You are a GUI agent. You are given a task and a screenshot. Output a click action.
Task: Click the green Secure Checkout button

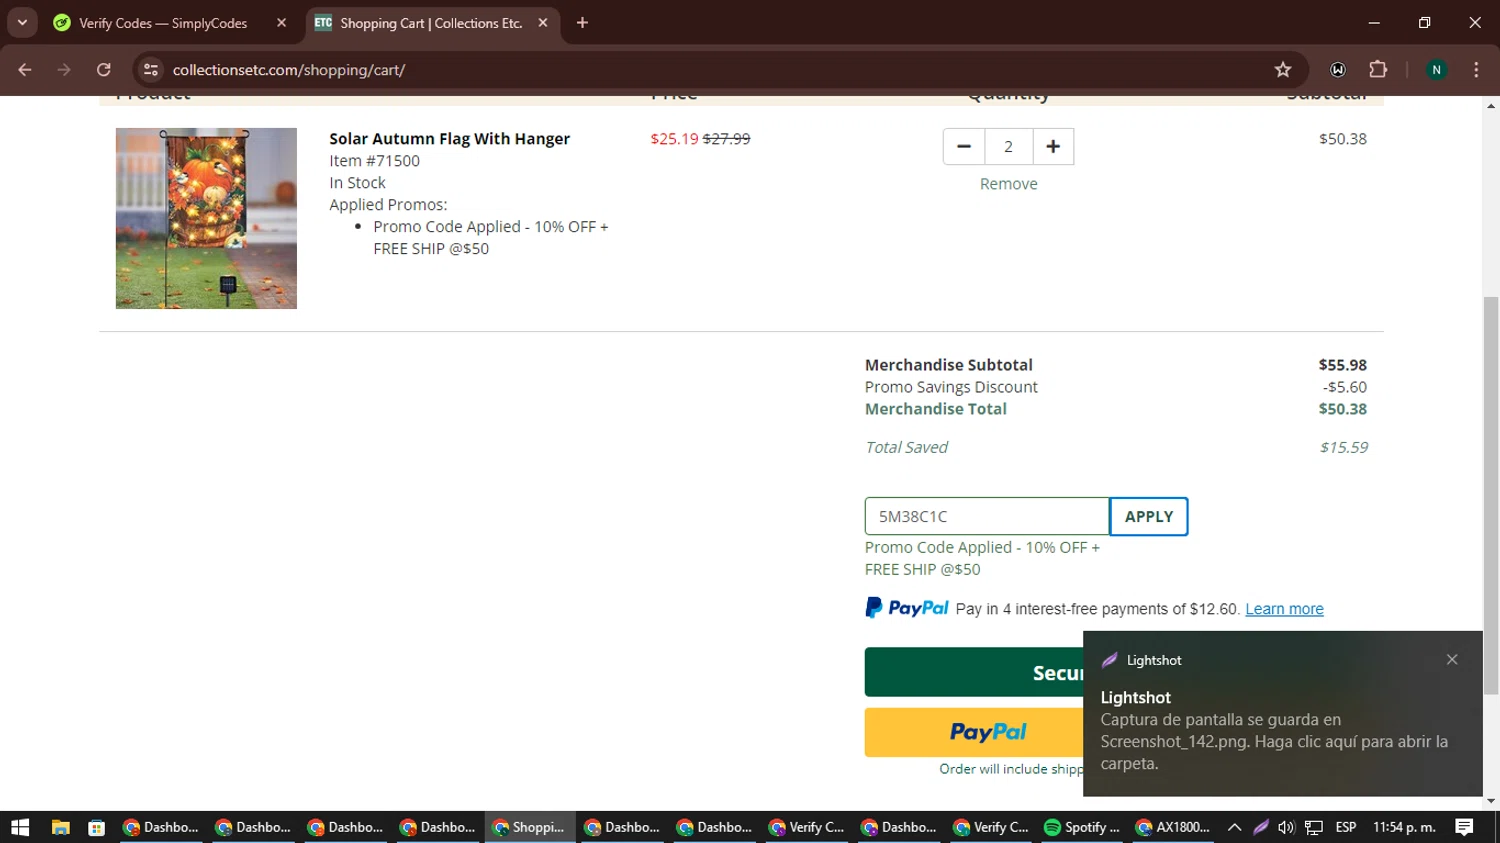pos(974,672)
